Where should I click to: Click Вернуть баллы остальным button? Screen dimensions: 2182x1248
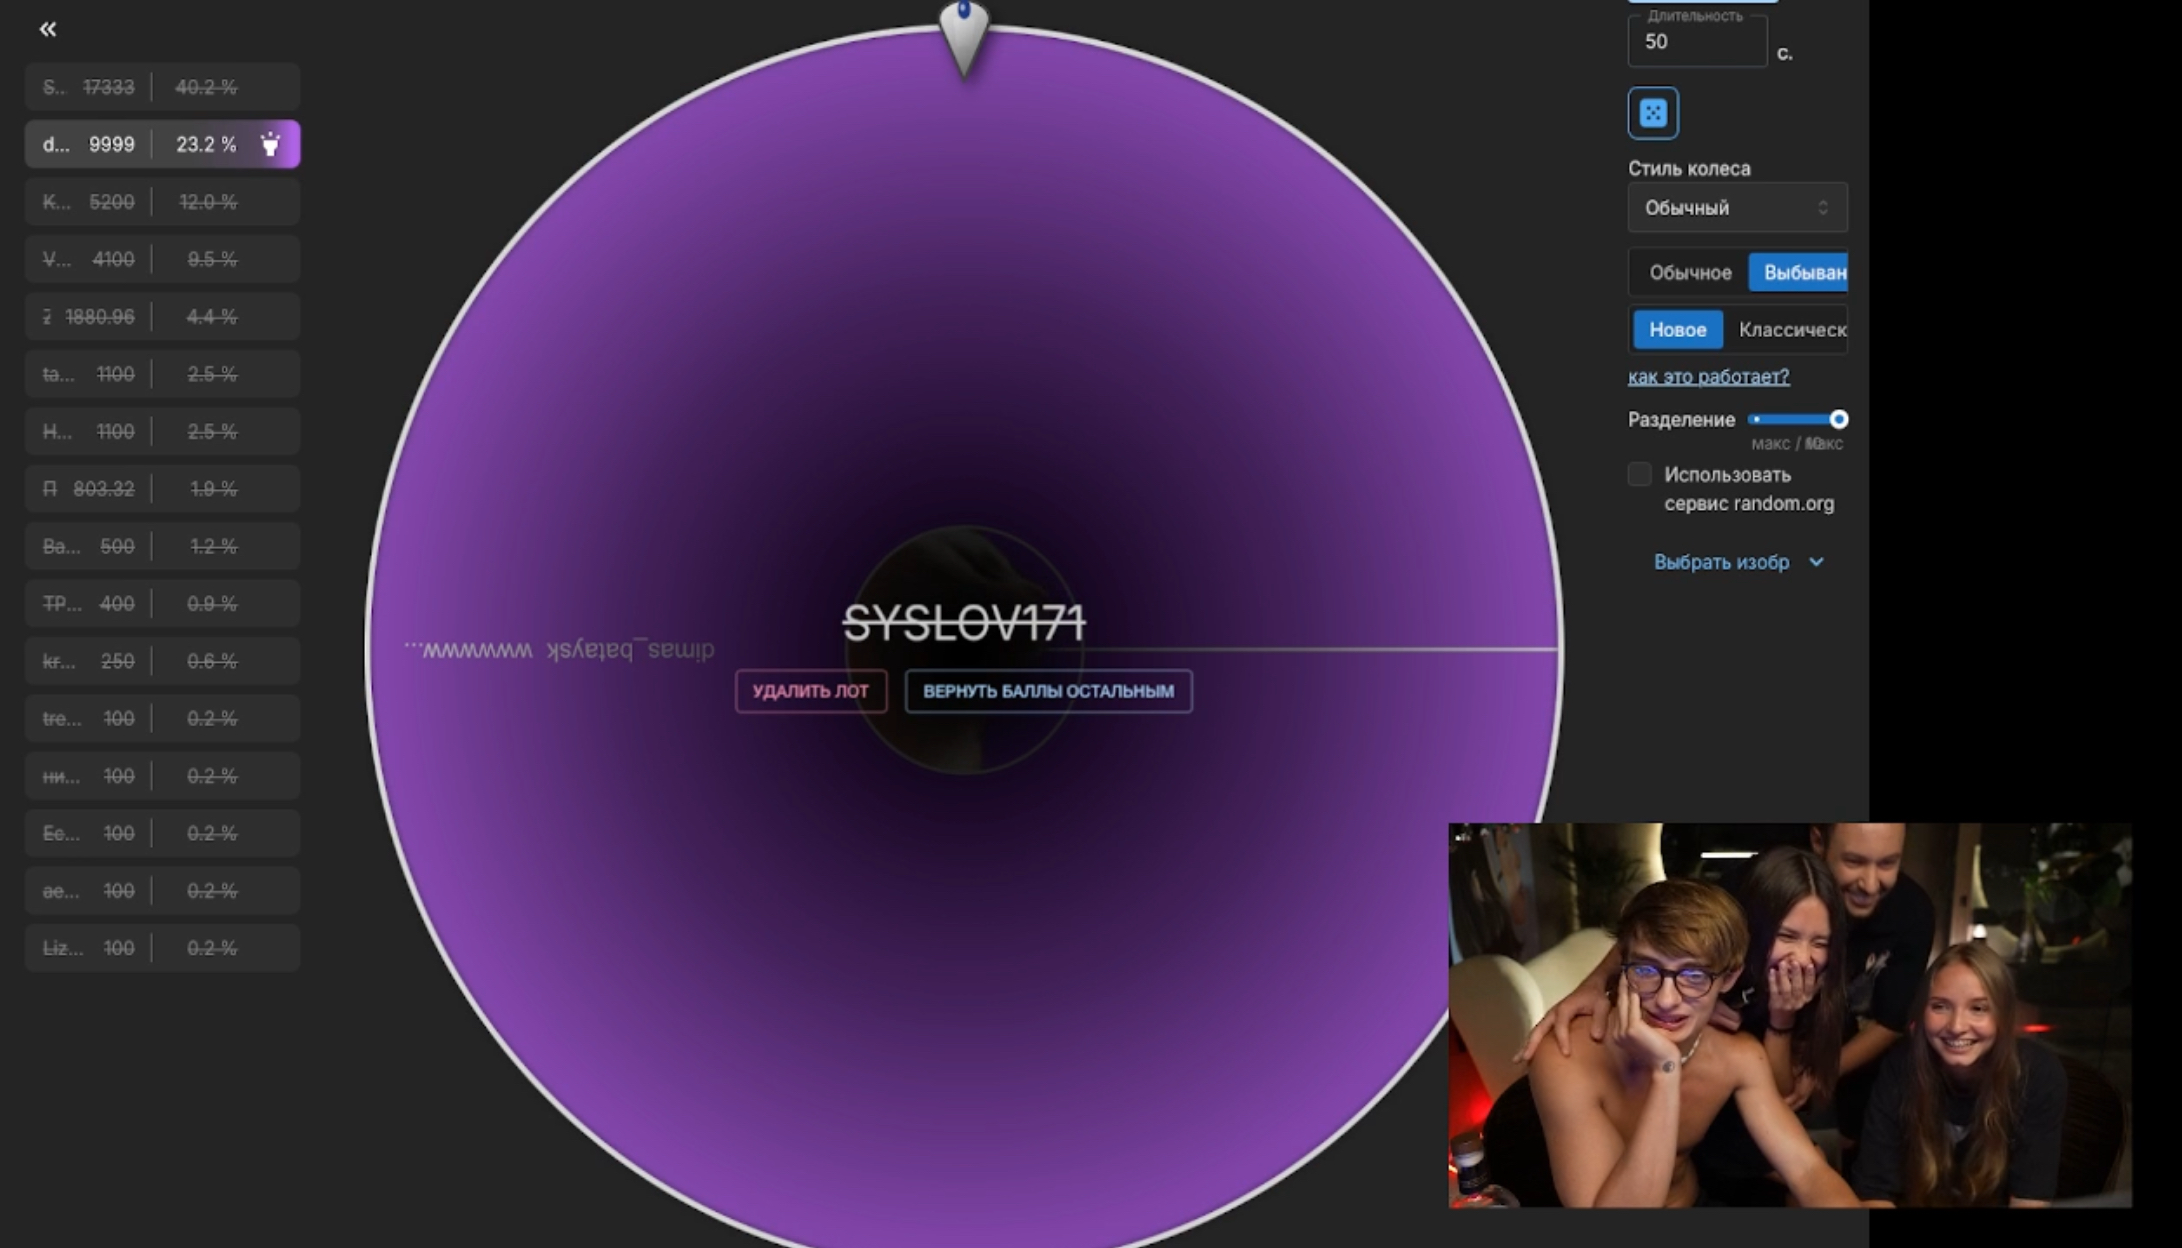[1048, 691]
